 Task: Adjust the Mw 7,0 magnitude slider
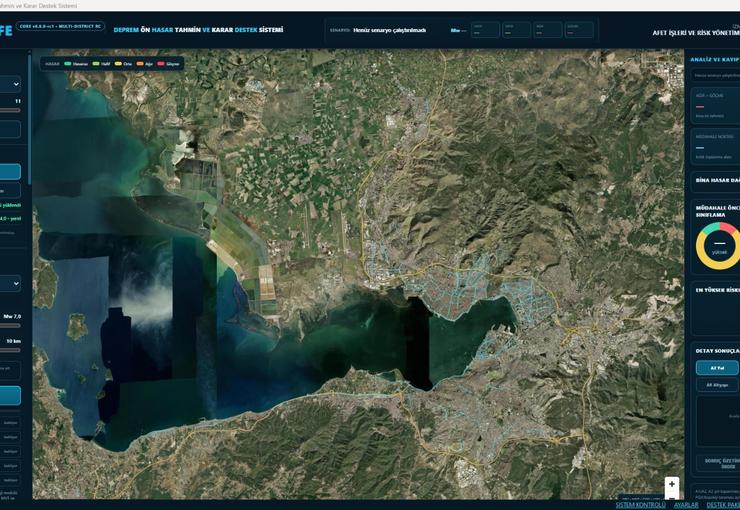pos(10,325)
